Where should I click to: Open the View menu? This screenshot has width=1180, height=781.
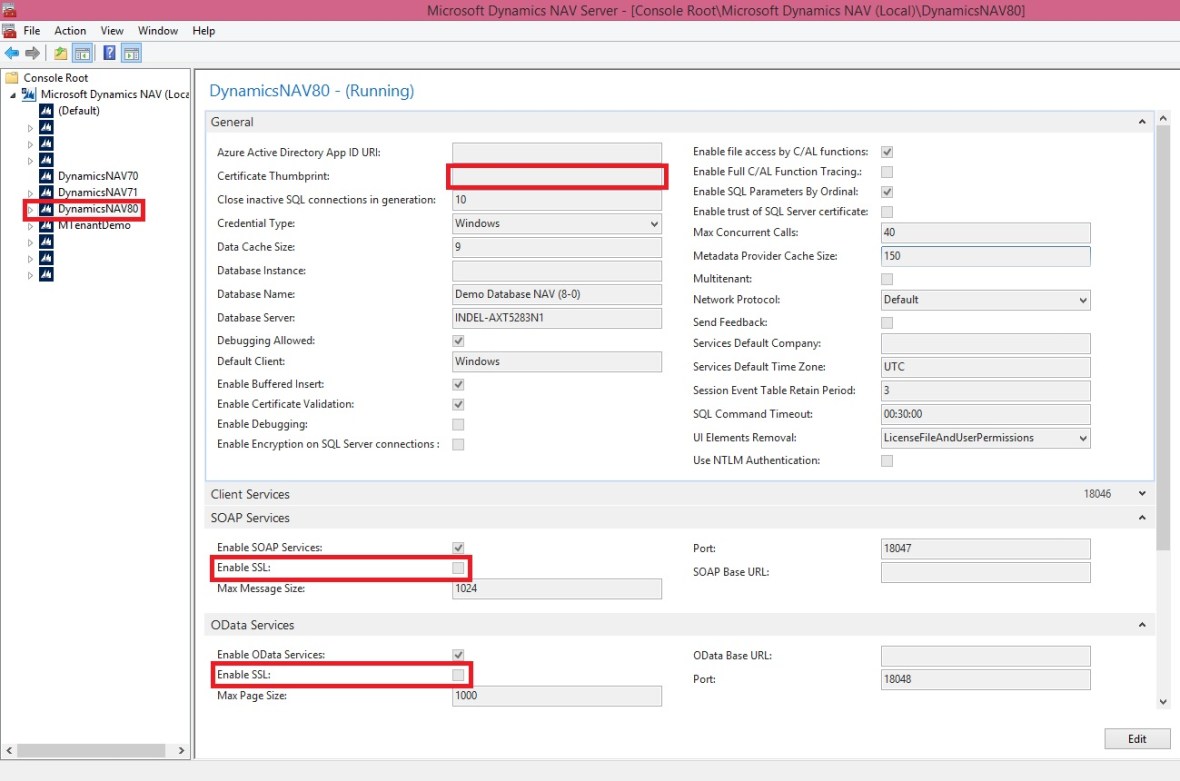(112, 31)
